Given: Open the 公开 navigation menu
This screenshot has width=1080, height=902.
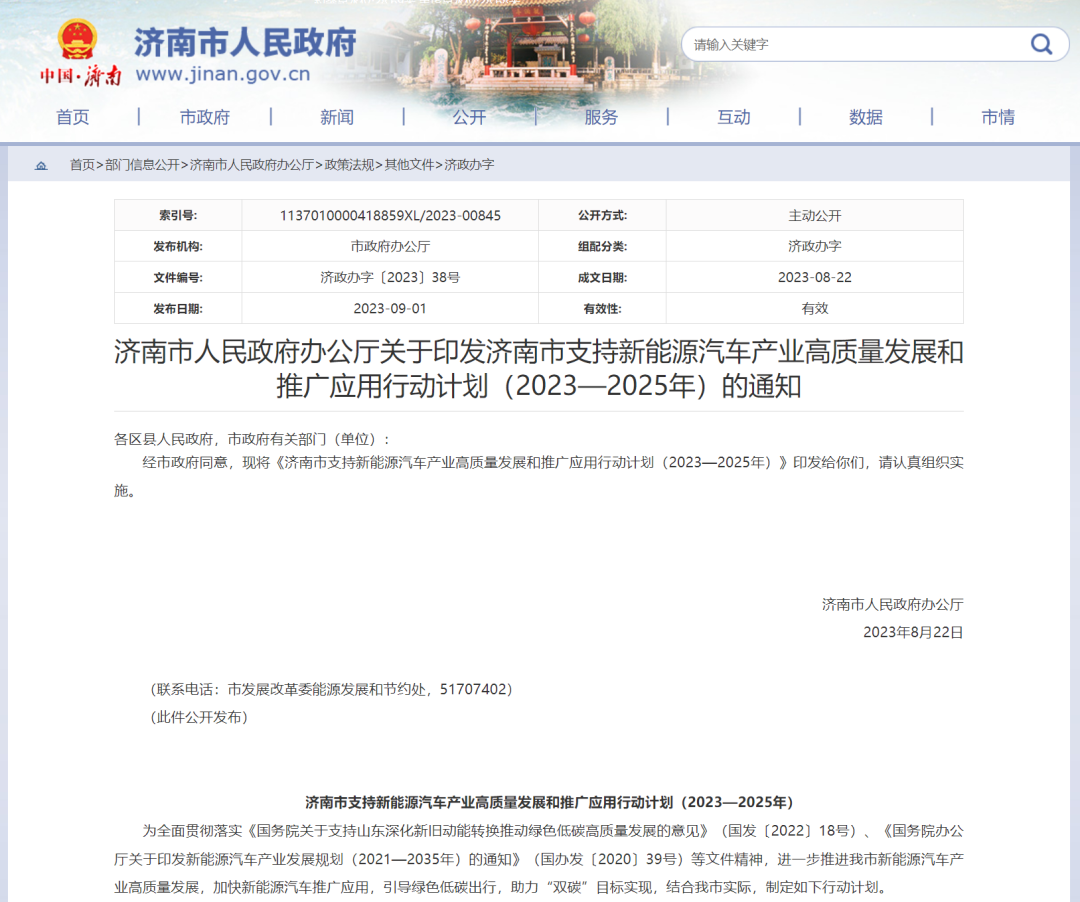Looking at the screenshot, I should [469, 117].
